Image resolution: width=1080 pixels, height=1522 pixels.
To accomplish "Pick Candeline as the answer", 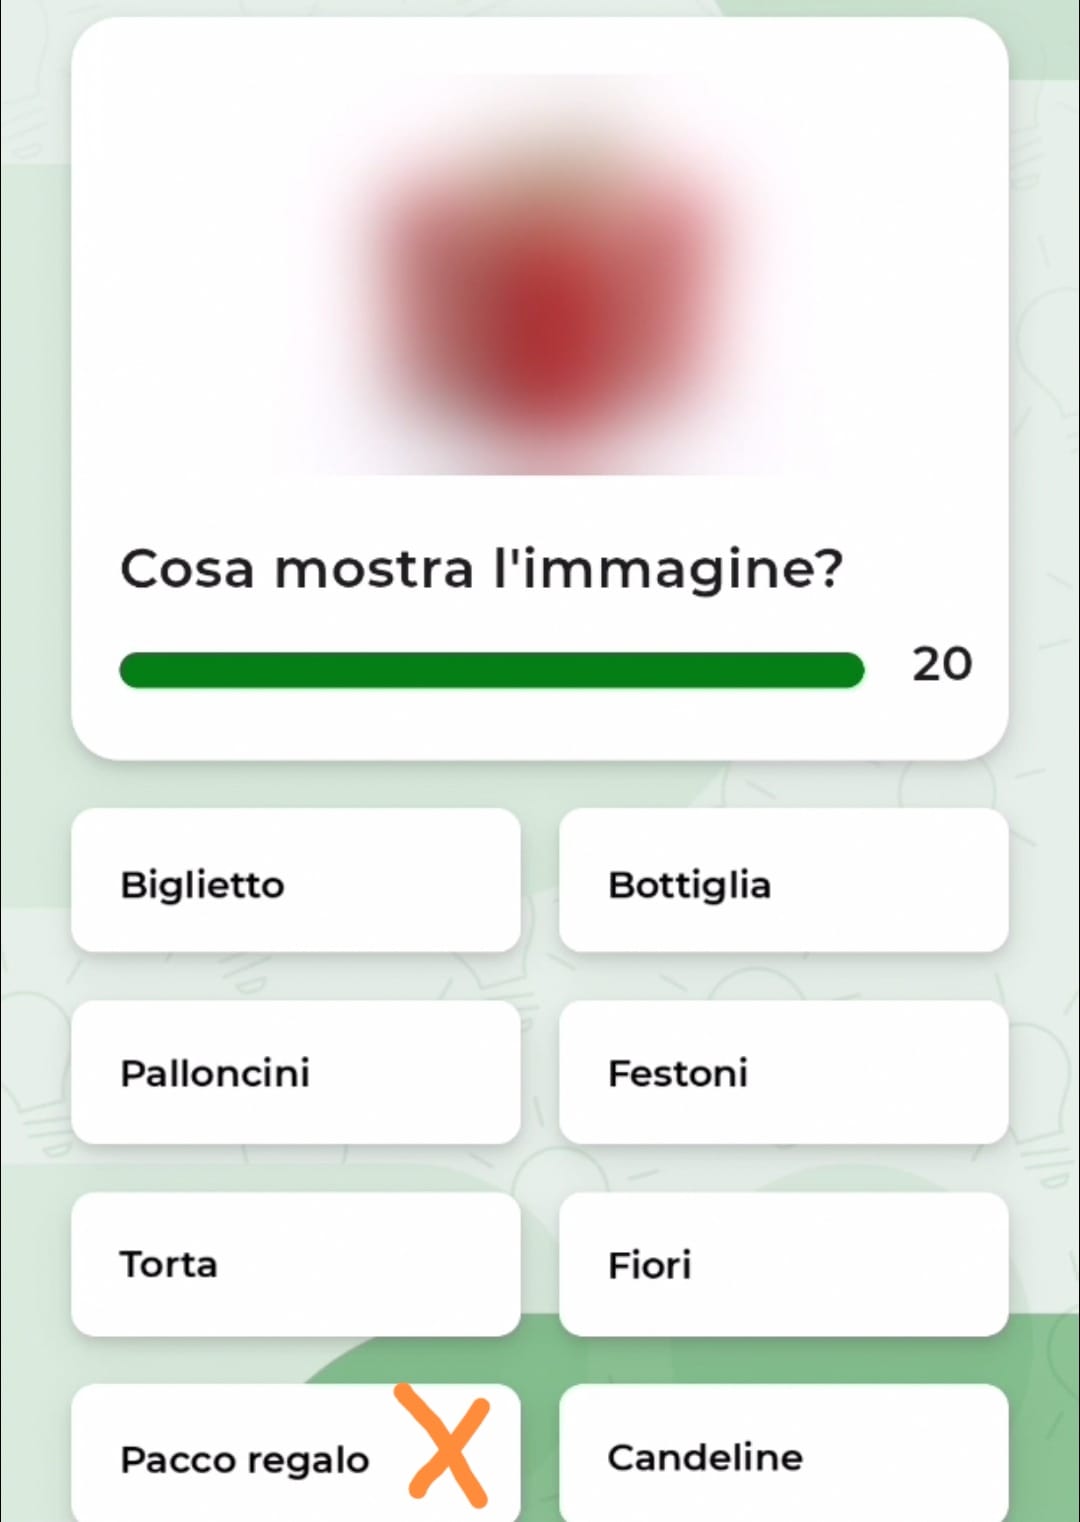I will click(x=783, y=1456).
